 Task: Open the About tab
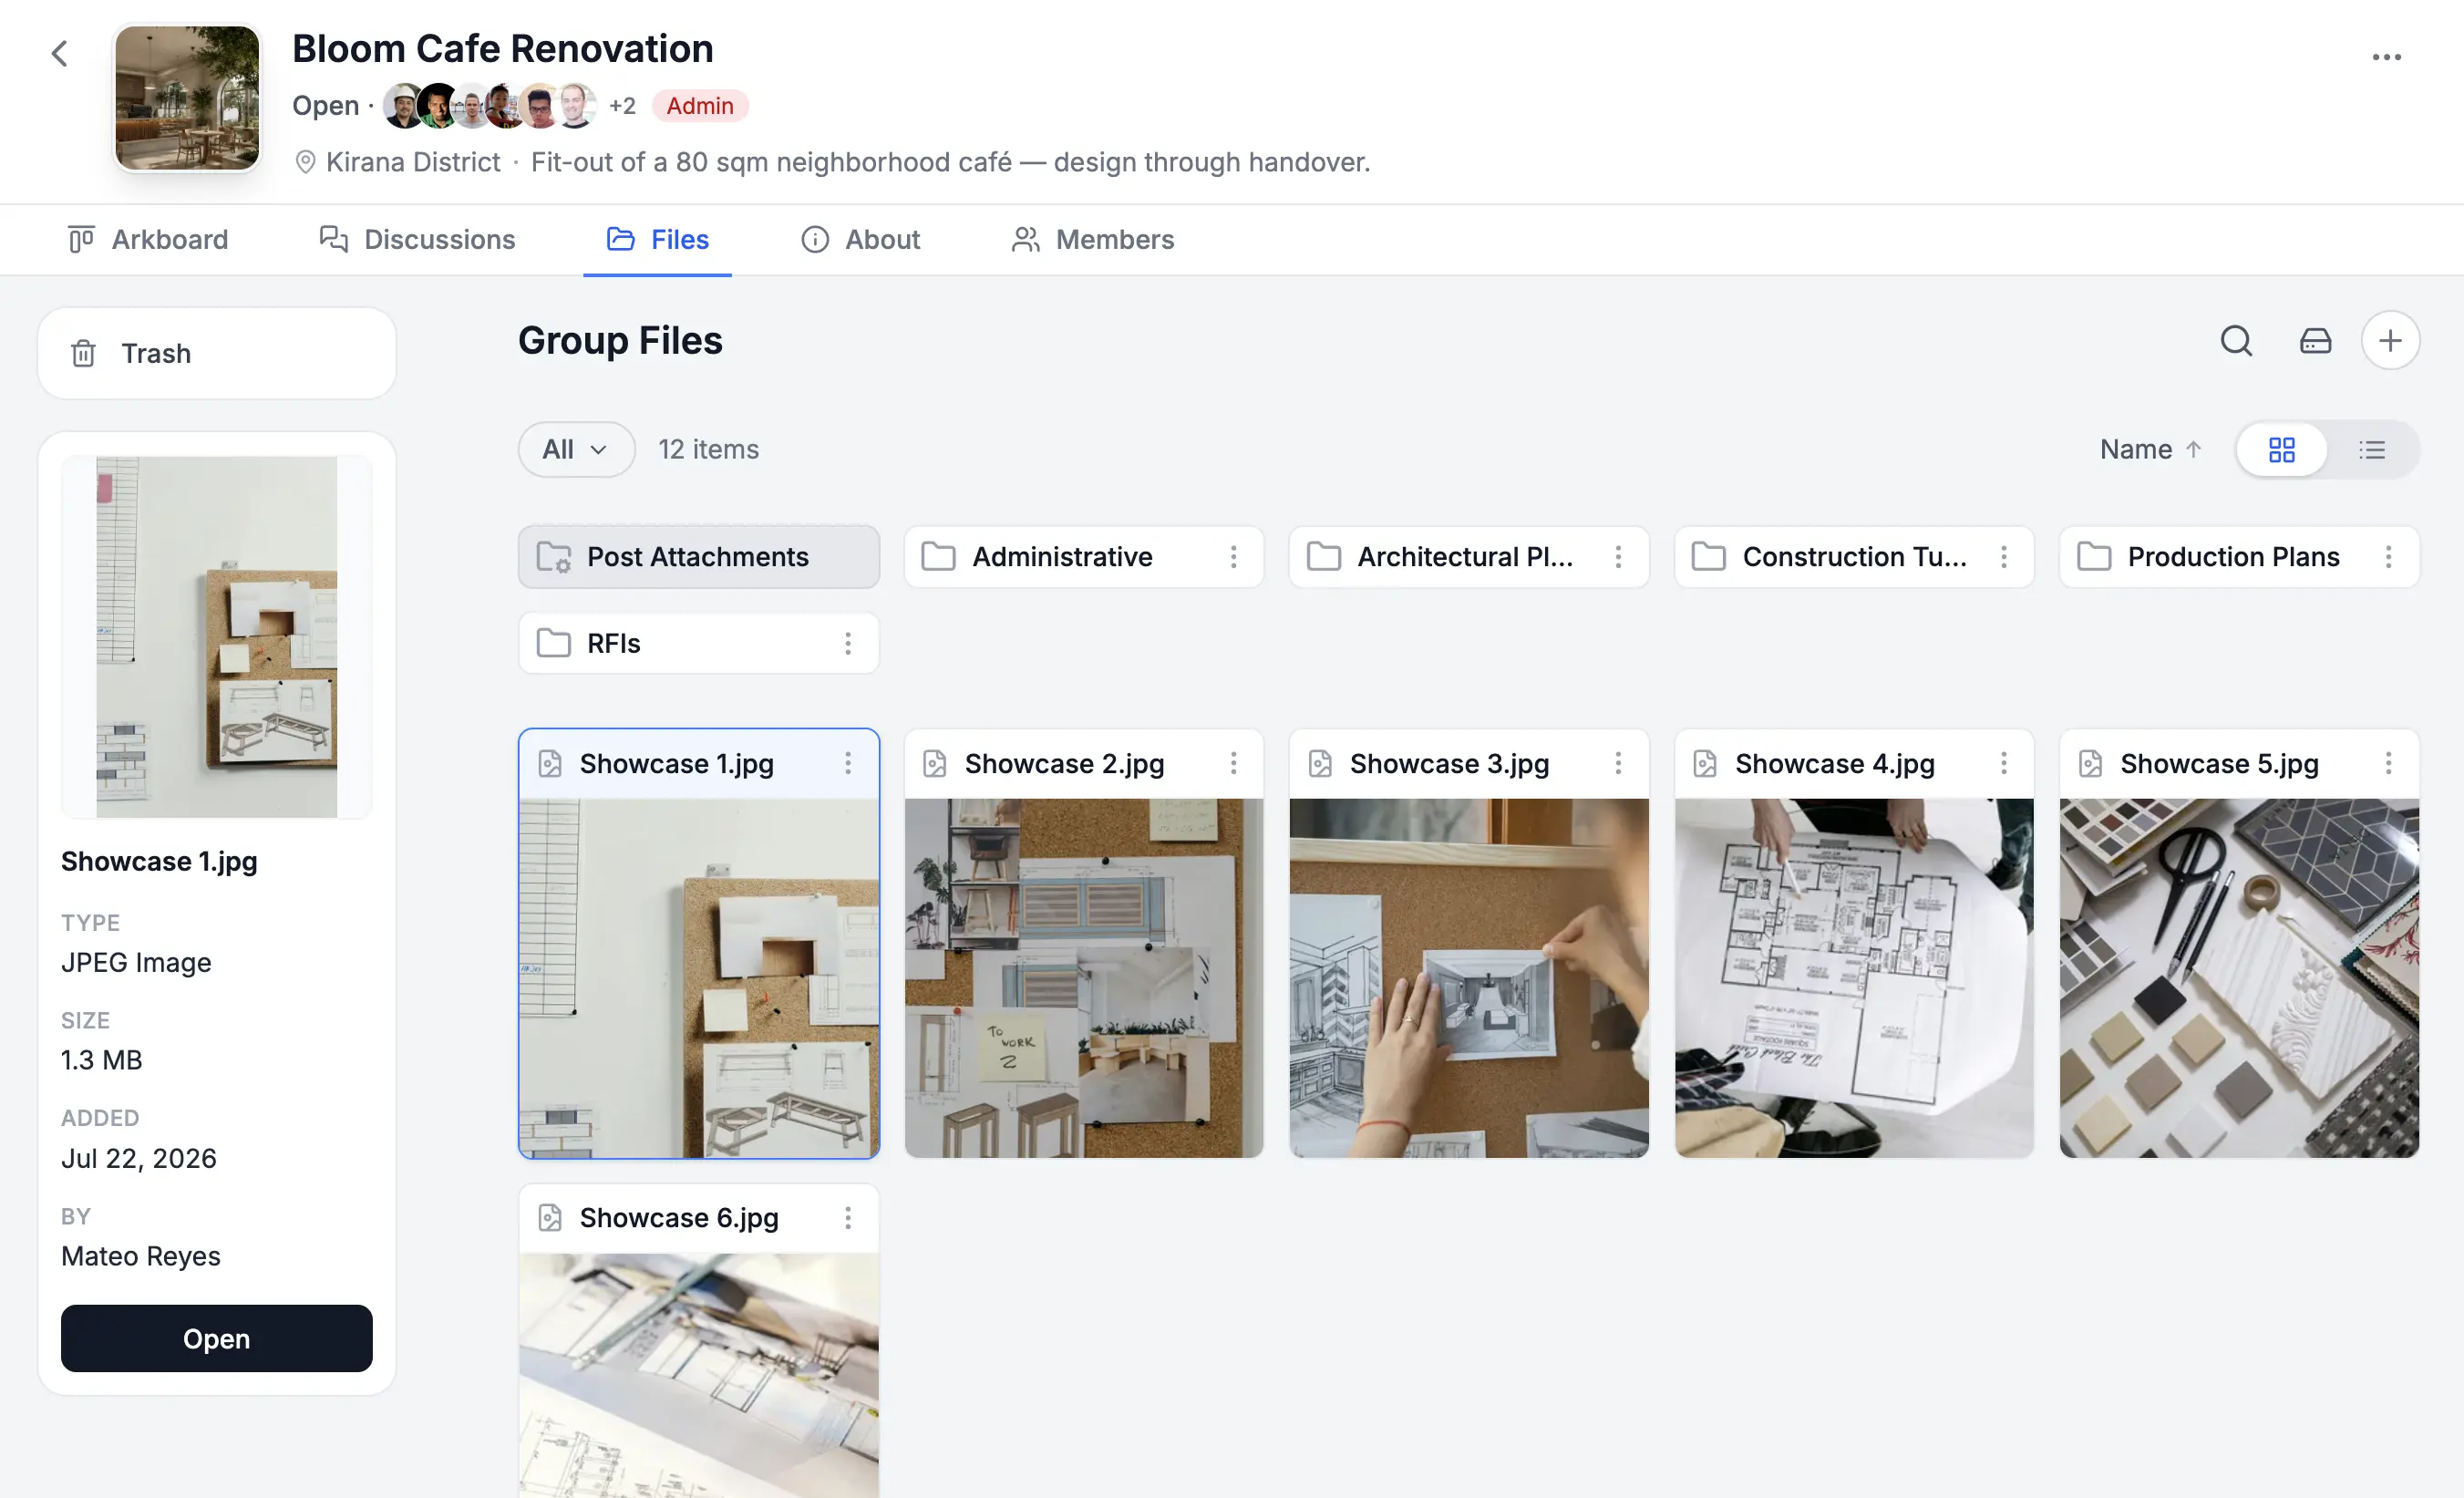tap(860, 240)
